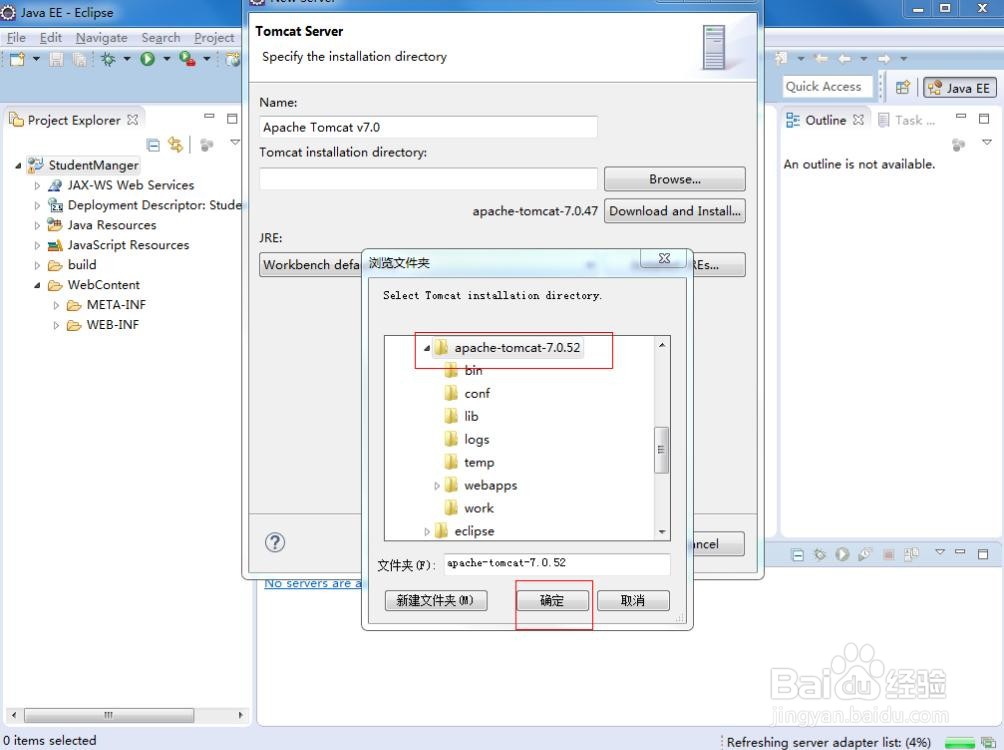Click the Debug bug toolbar icon
This screenshot has width=1004, height=750.
coord(108,59)
